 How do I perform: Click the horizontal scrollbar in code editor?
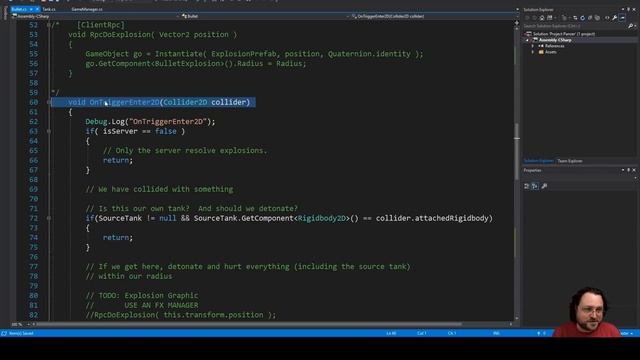click(249, 324)
